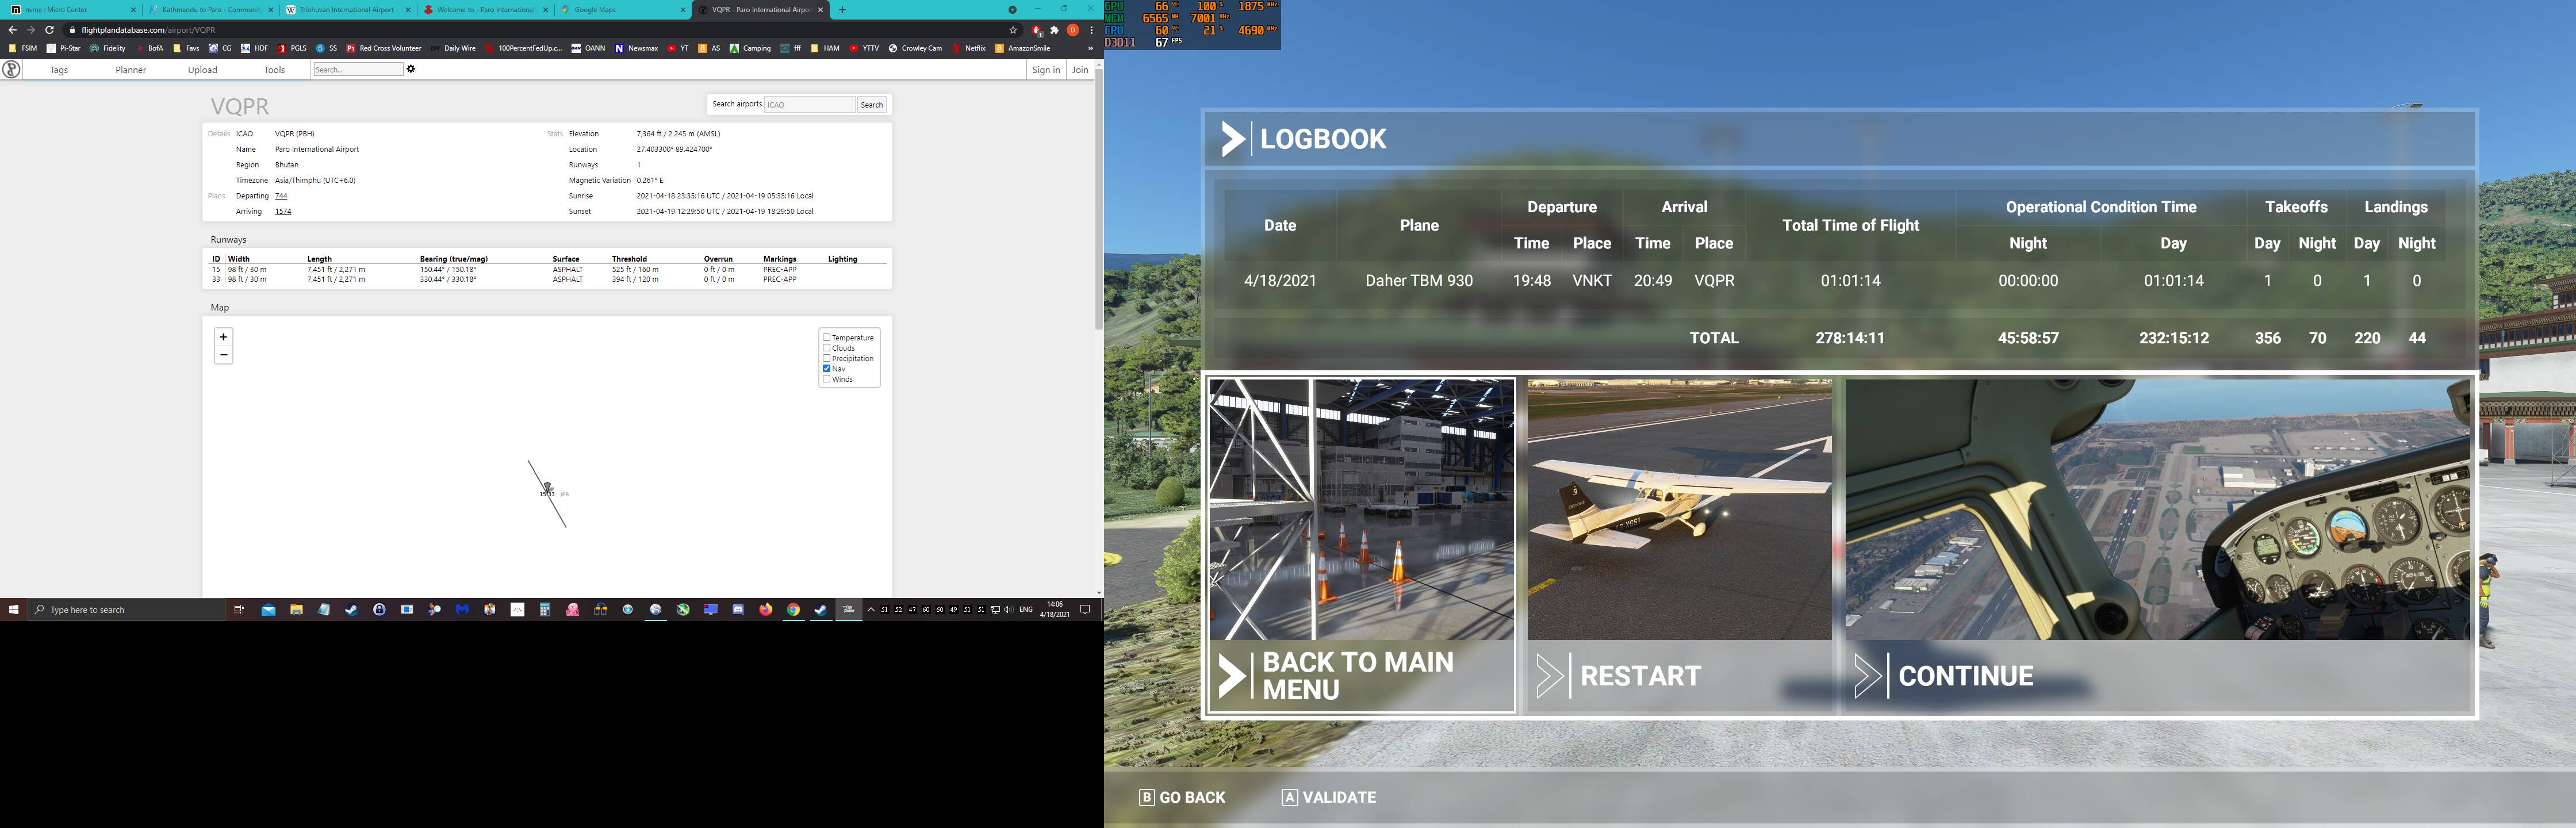This screenshot has width=2576, height=828.
Task: Open Firefox from the Windows taskbar
Action: click(x=765, y=609)
